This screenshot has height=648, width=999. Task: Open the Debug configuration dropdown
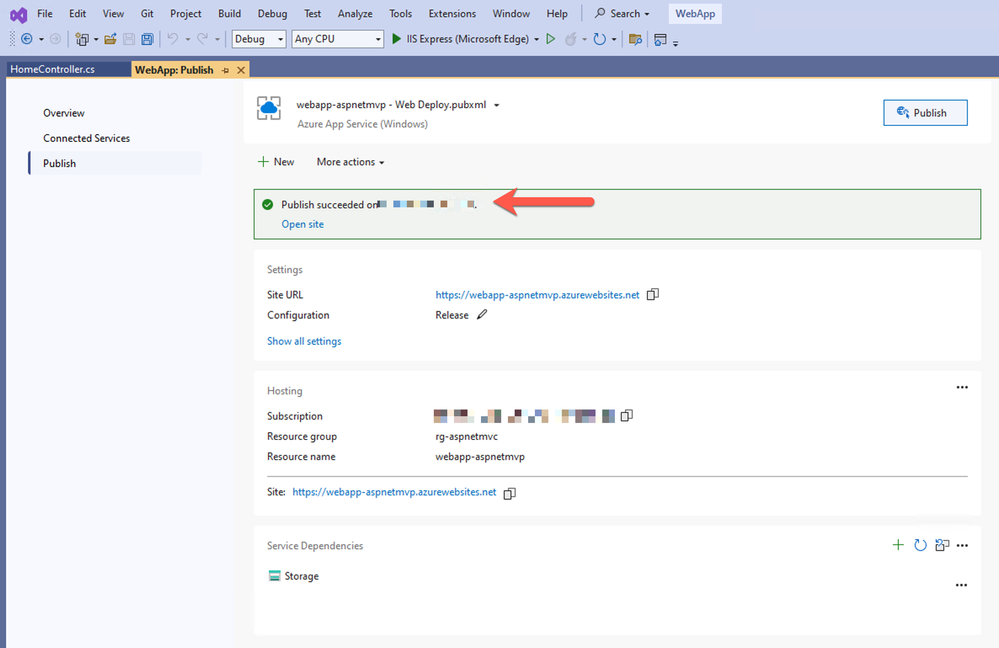point(259,40)
